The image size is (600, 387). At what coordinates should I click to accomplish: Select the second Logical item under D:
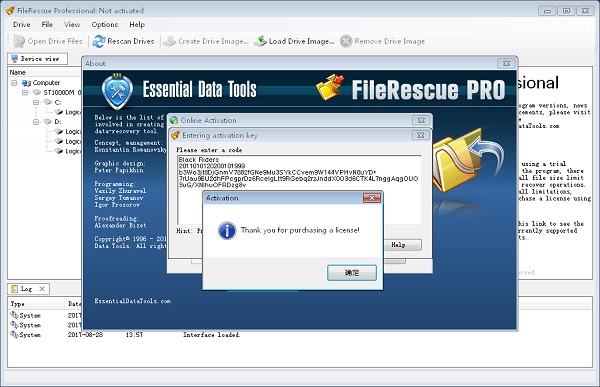tap(72, 142)
